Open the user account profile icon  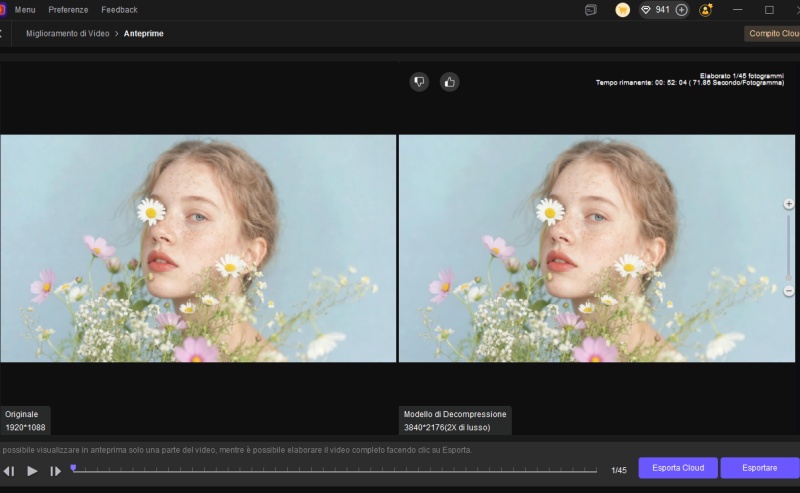tap(706, 10)
